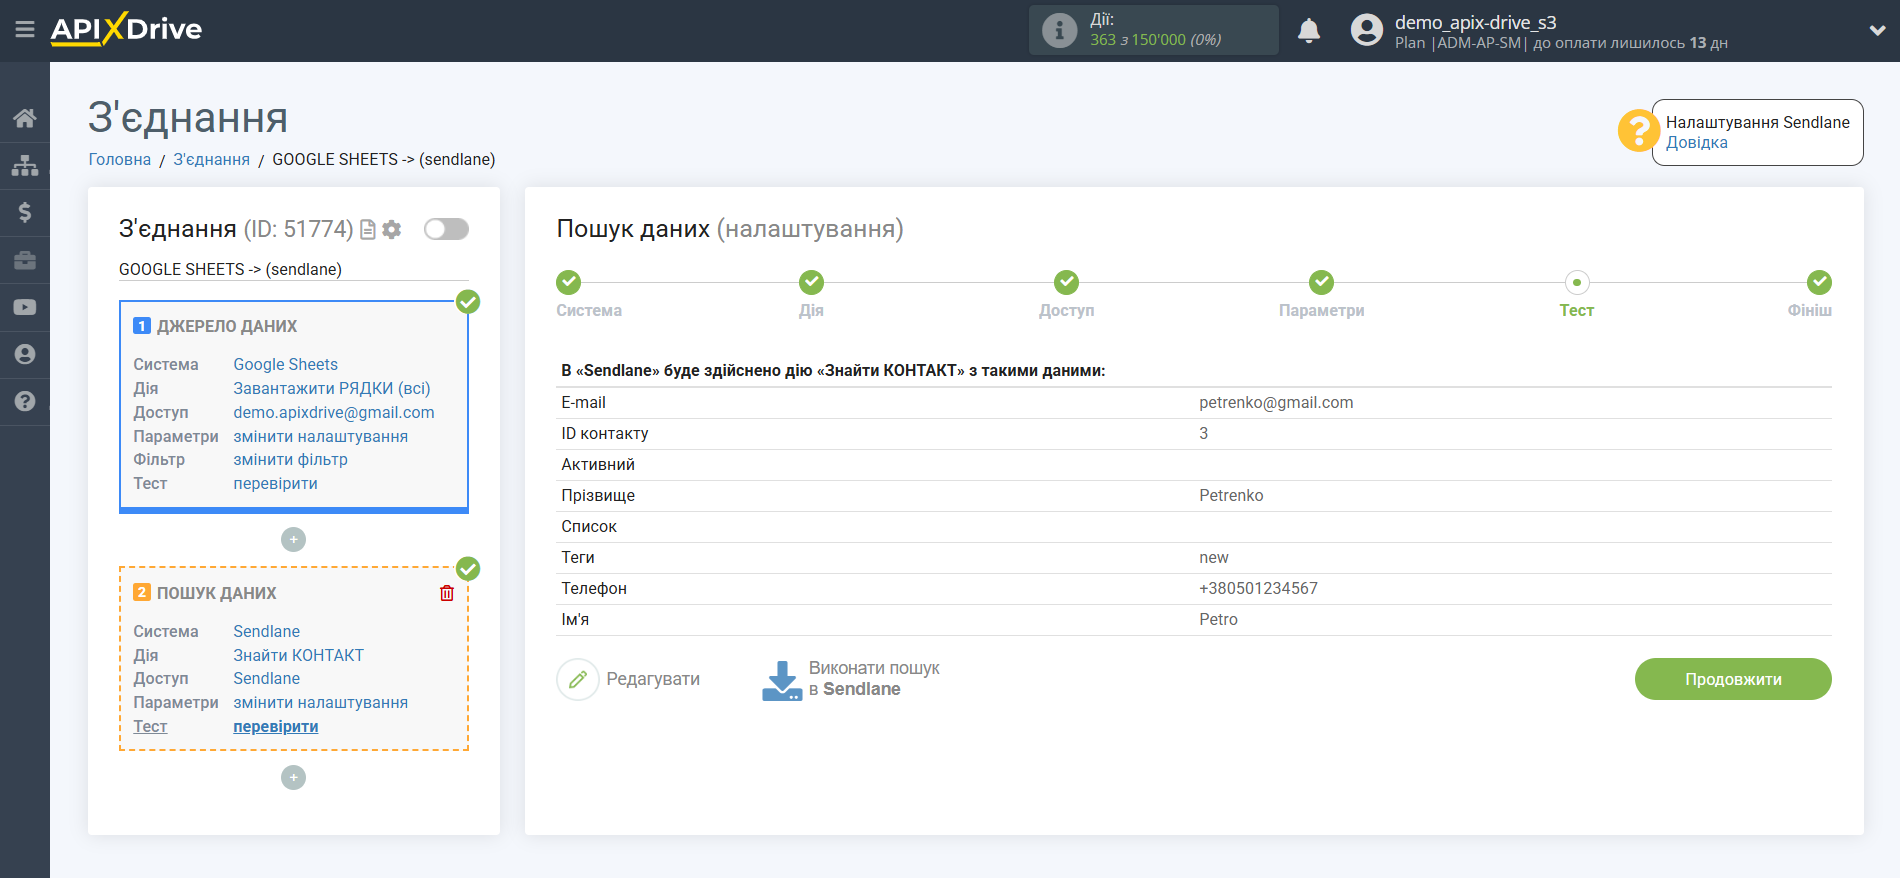Open the YouTube video sidebar icon

click(25, 307)
